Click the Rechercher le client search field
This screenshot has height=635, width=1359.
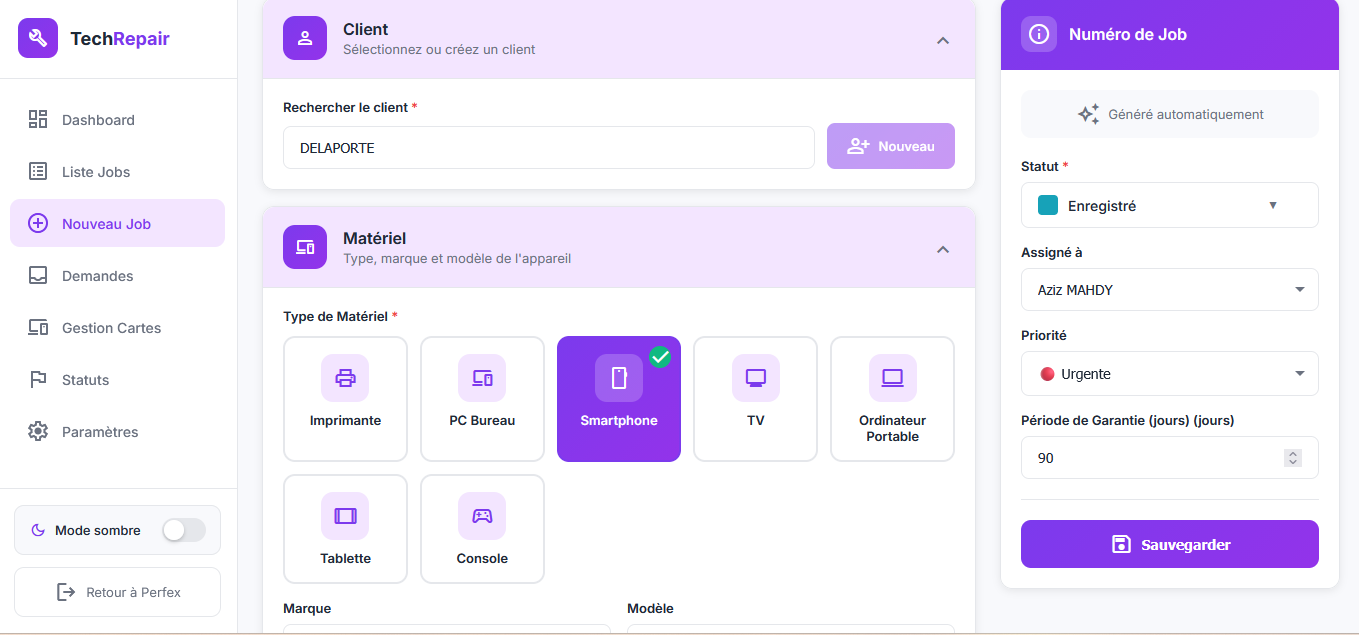(x=548, y=148)
